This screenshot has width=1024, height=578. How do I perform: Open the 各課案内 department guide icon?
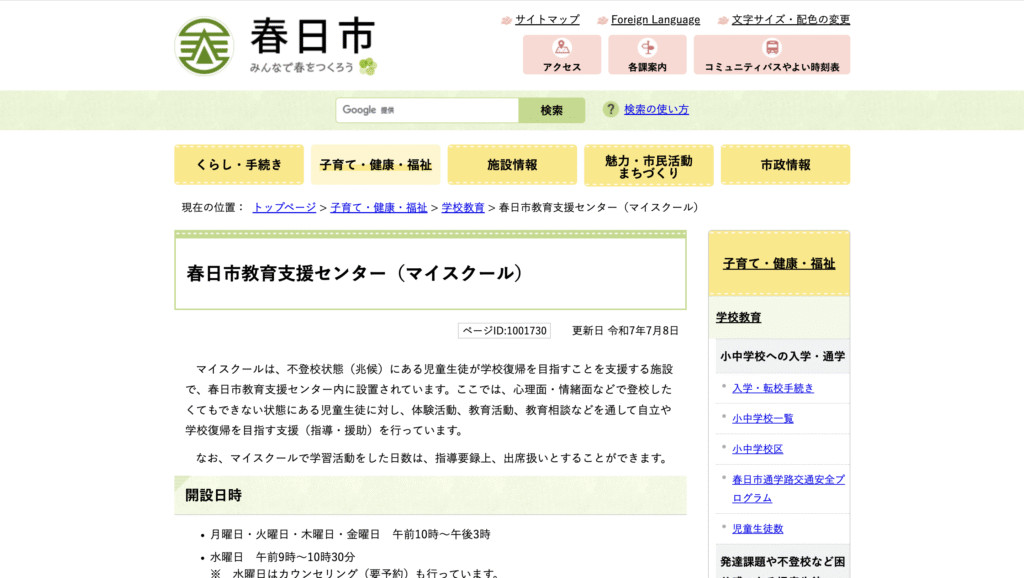pos(647,55)
